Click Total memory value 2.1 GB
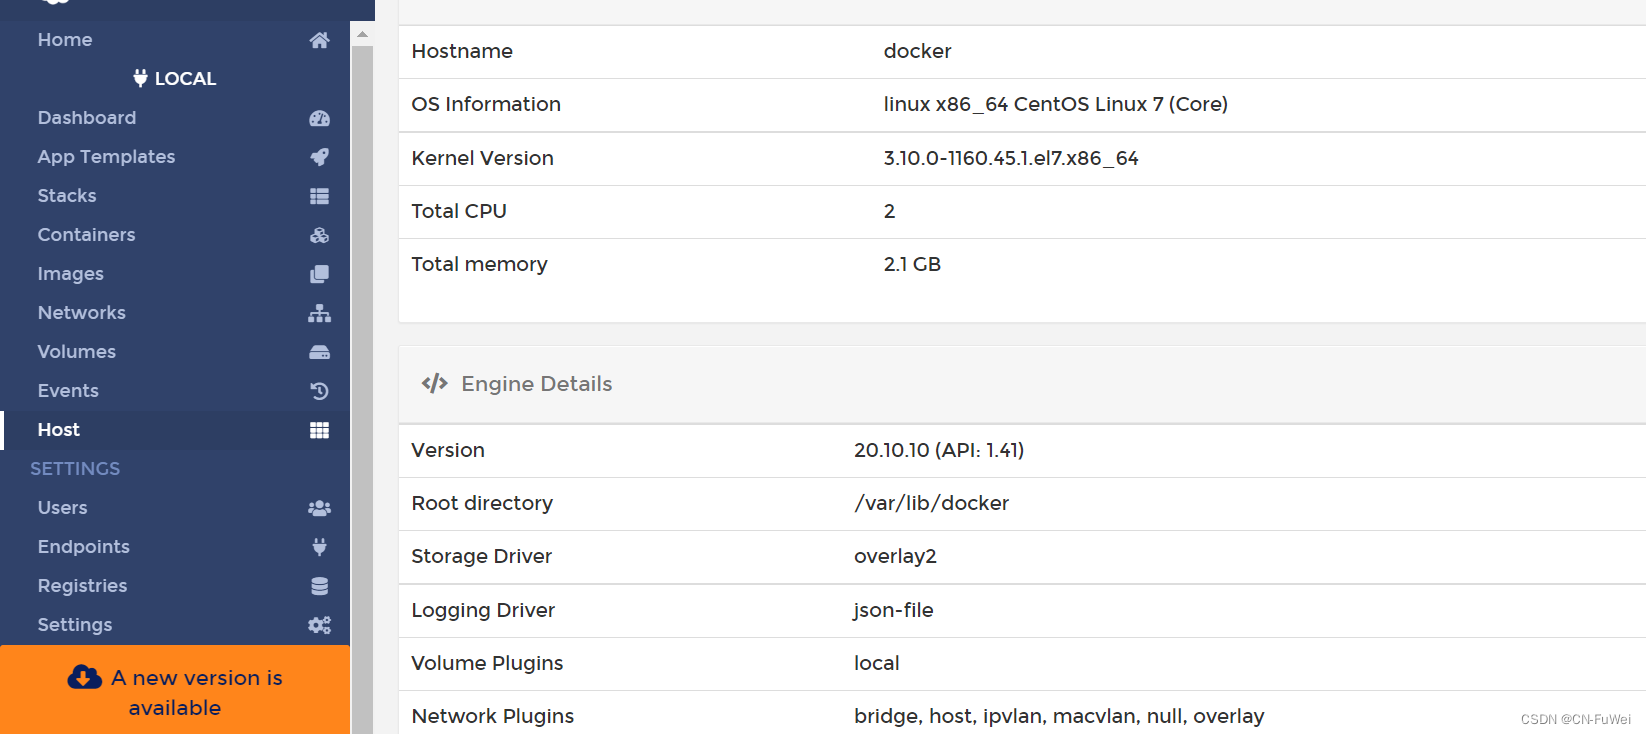The width and height of the screenshot is (1646, 734). (912, 264)
